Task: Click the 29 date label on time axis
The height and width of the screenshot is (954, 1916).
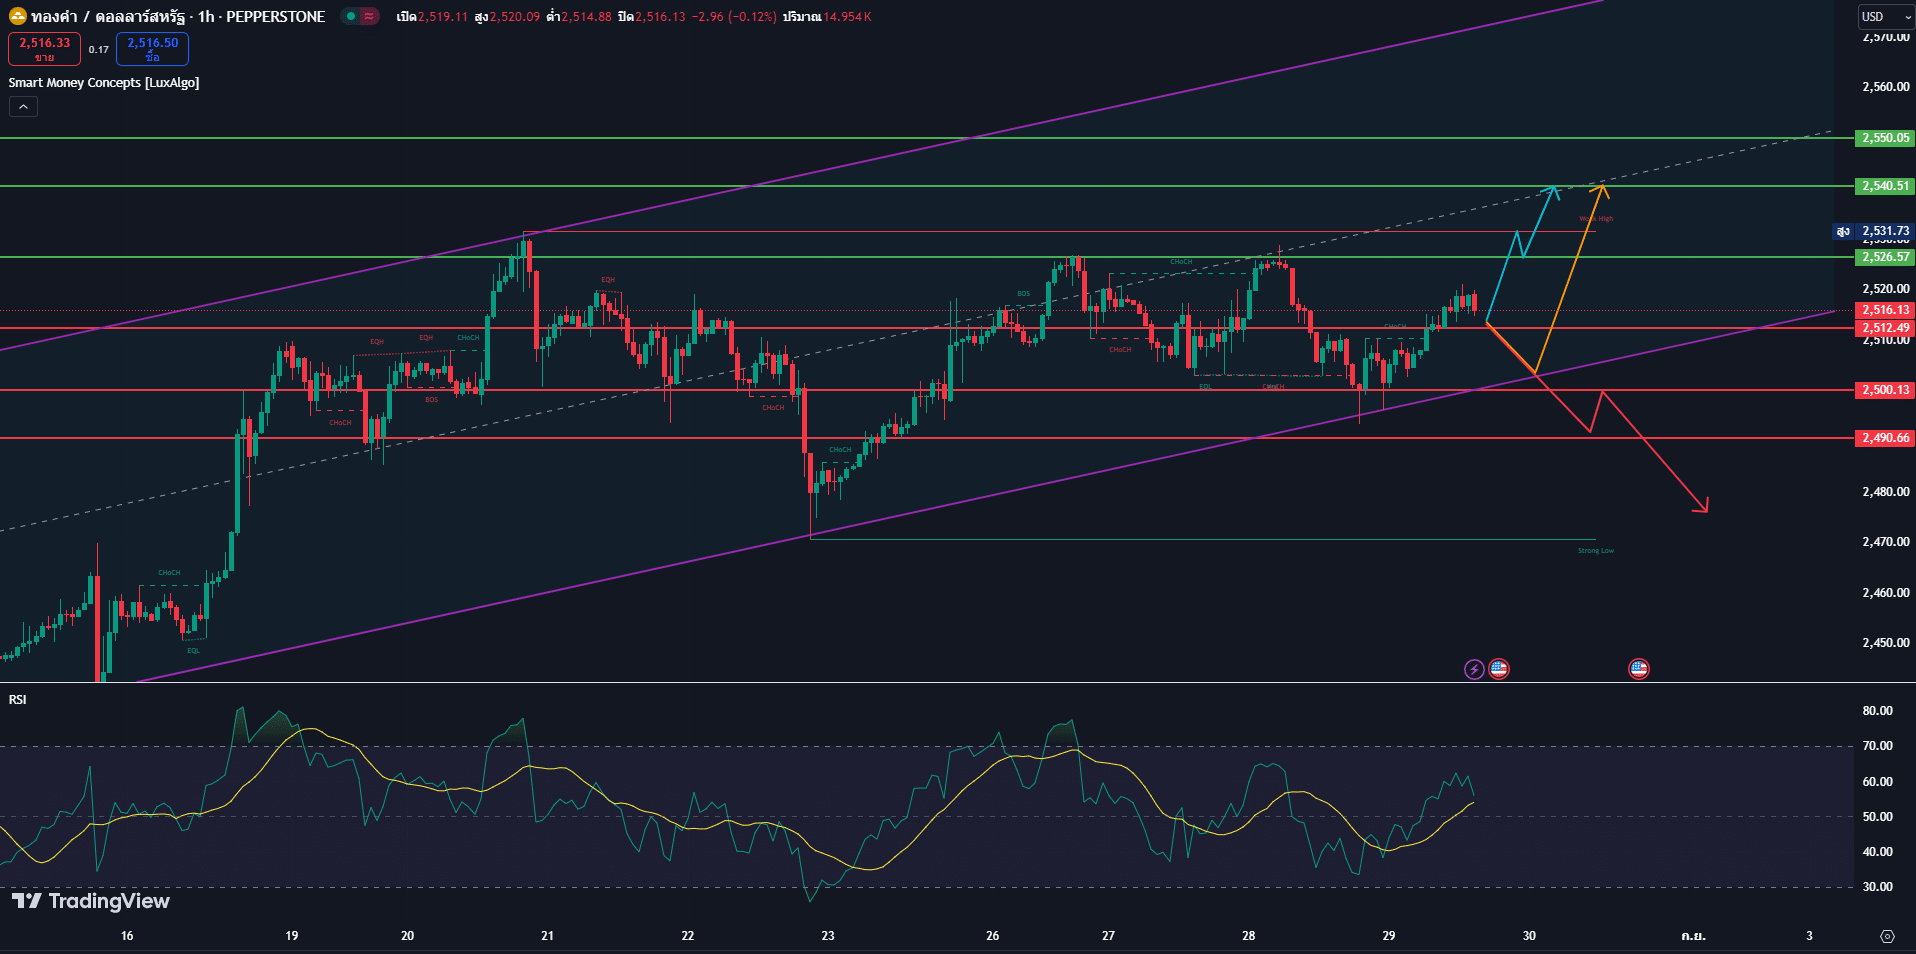Action: tap(1389, 936)
